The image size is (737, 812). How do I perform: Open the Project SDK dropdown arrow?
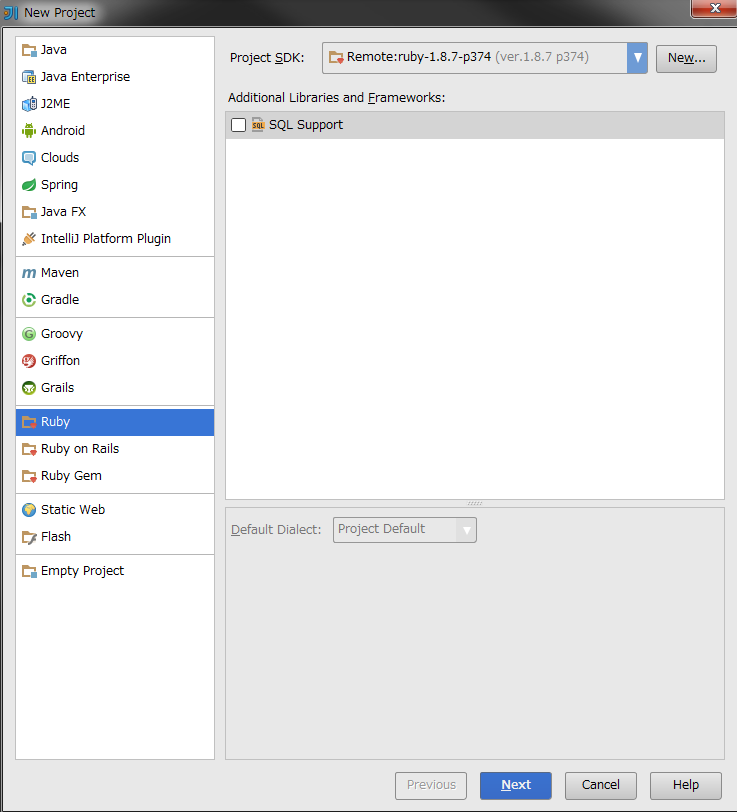[637, 57]
